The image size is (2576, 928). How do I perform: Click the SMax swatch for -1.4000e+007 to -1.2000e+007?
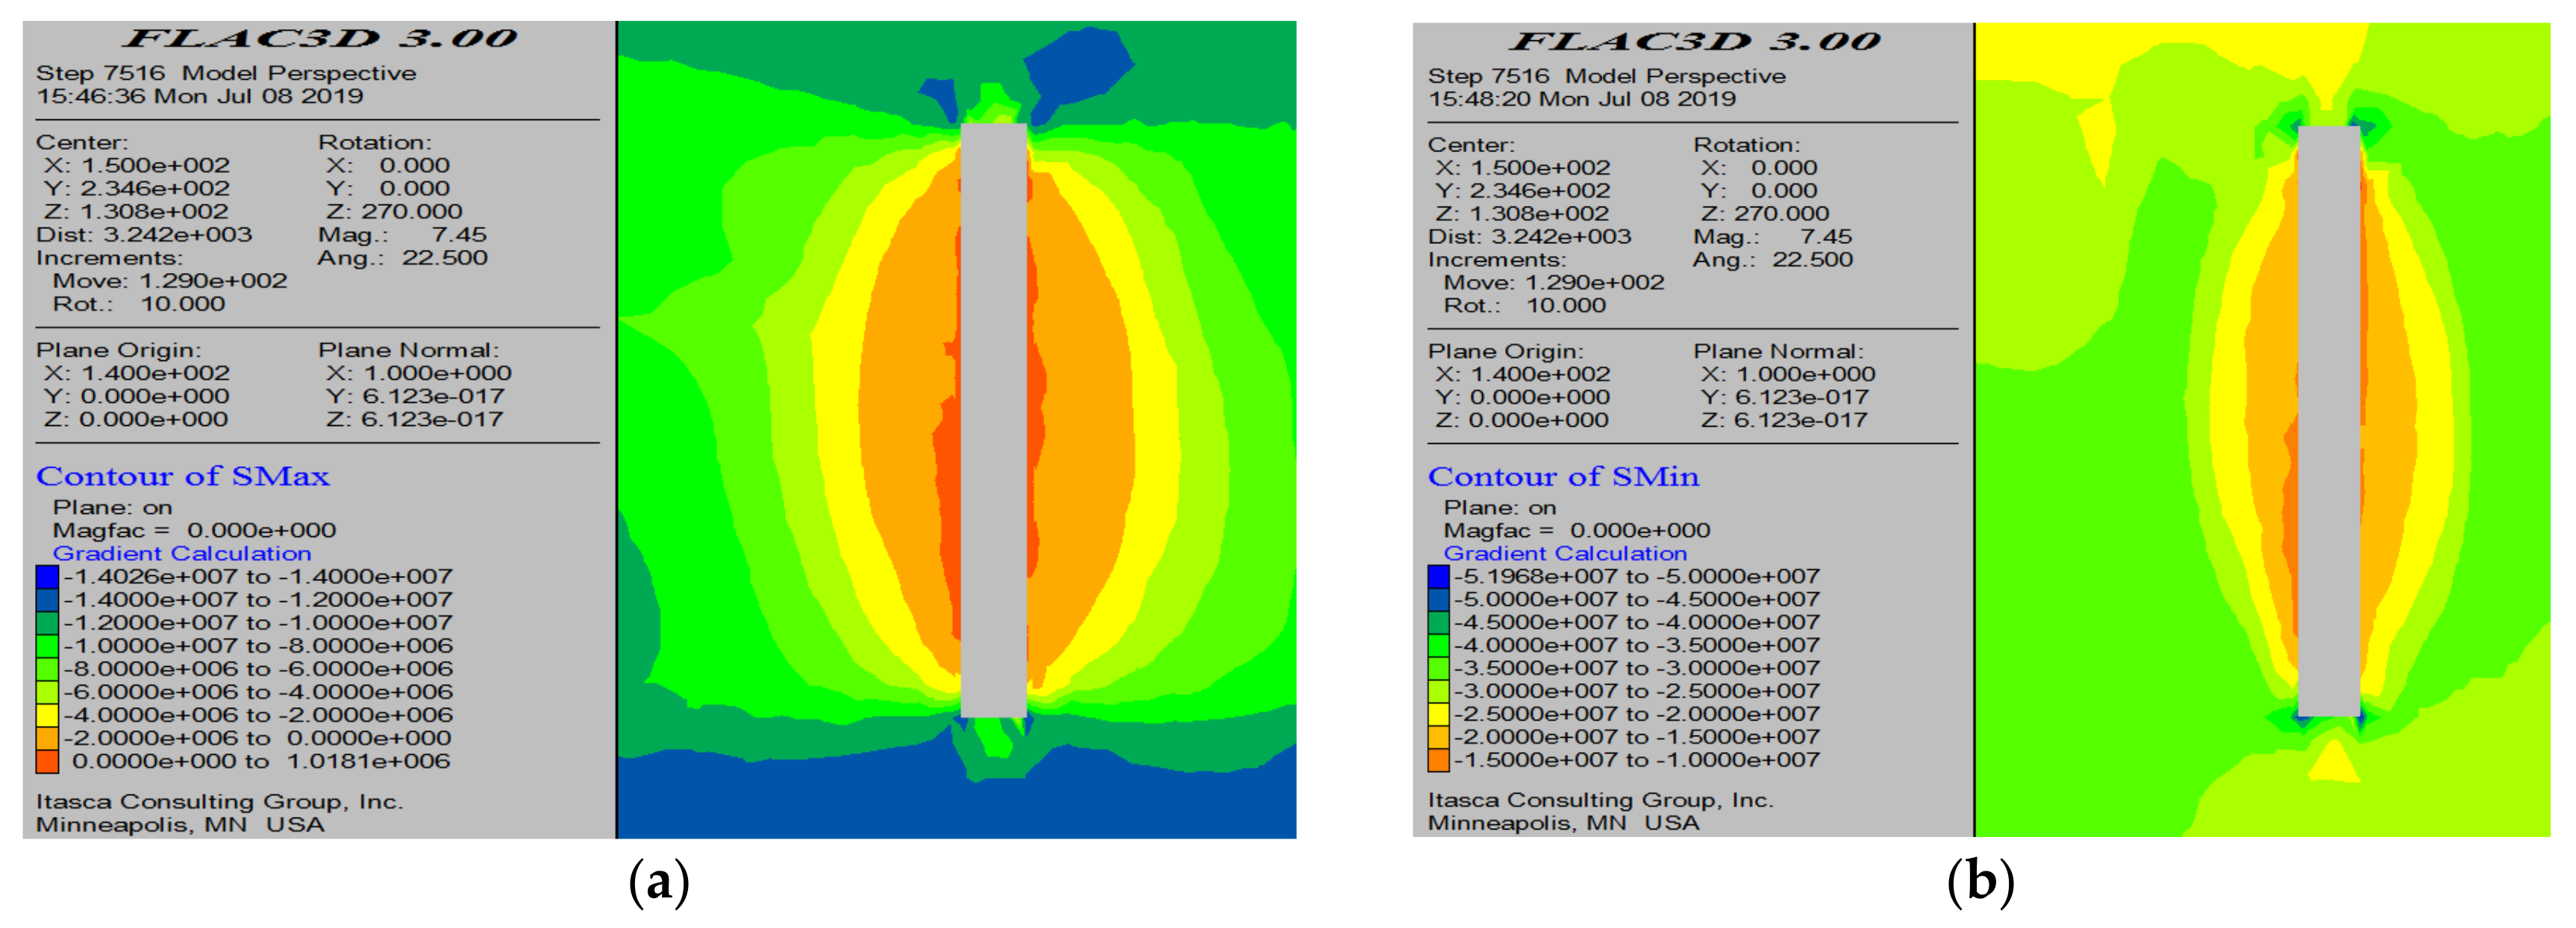click(x=47, y=600)
